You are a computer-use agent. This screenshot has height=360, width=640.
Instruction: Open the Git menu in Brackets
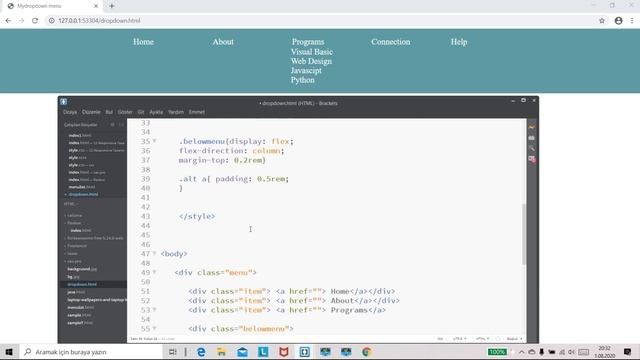coord(141,112)
